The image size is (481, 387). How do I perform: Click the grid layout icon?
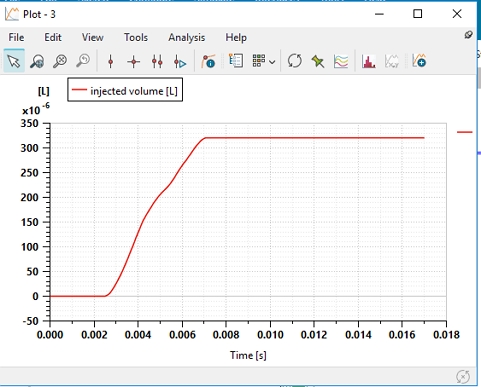(x=259, y=61)
